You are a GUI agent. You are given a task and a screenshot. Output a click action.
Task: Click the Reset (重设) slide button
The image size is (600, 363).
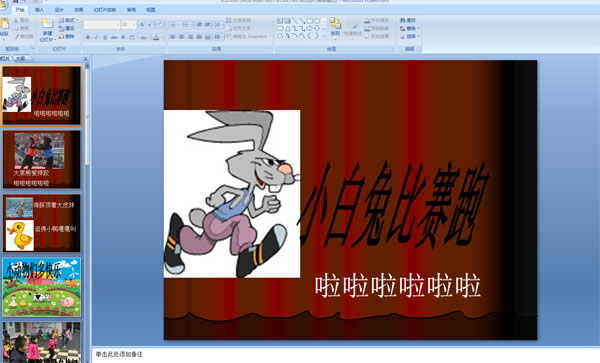[x=67, y=28]
